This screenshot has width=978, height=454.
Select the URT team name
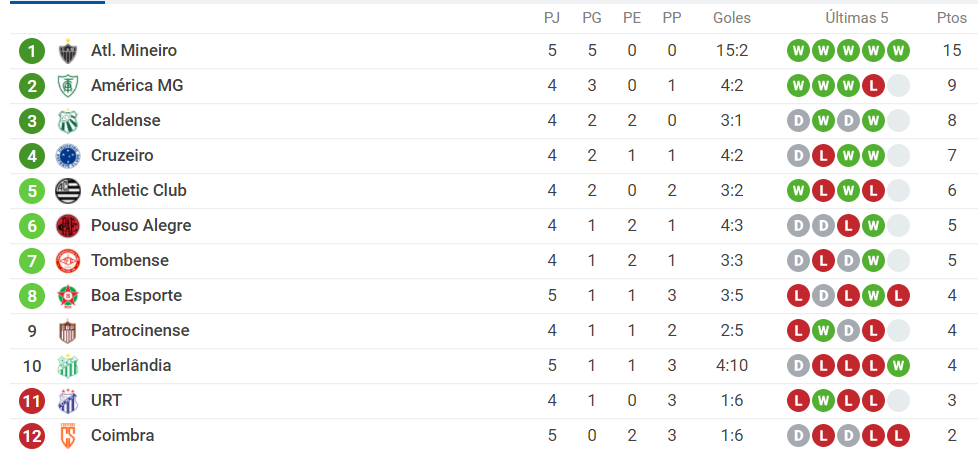[106, 400]
